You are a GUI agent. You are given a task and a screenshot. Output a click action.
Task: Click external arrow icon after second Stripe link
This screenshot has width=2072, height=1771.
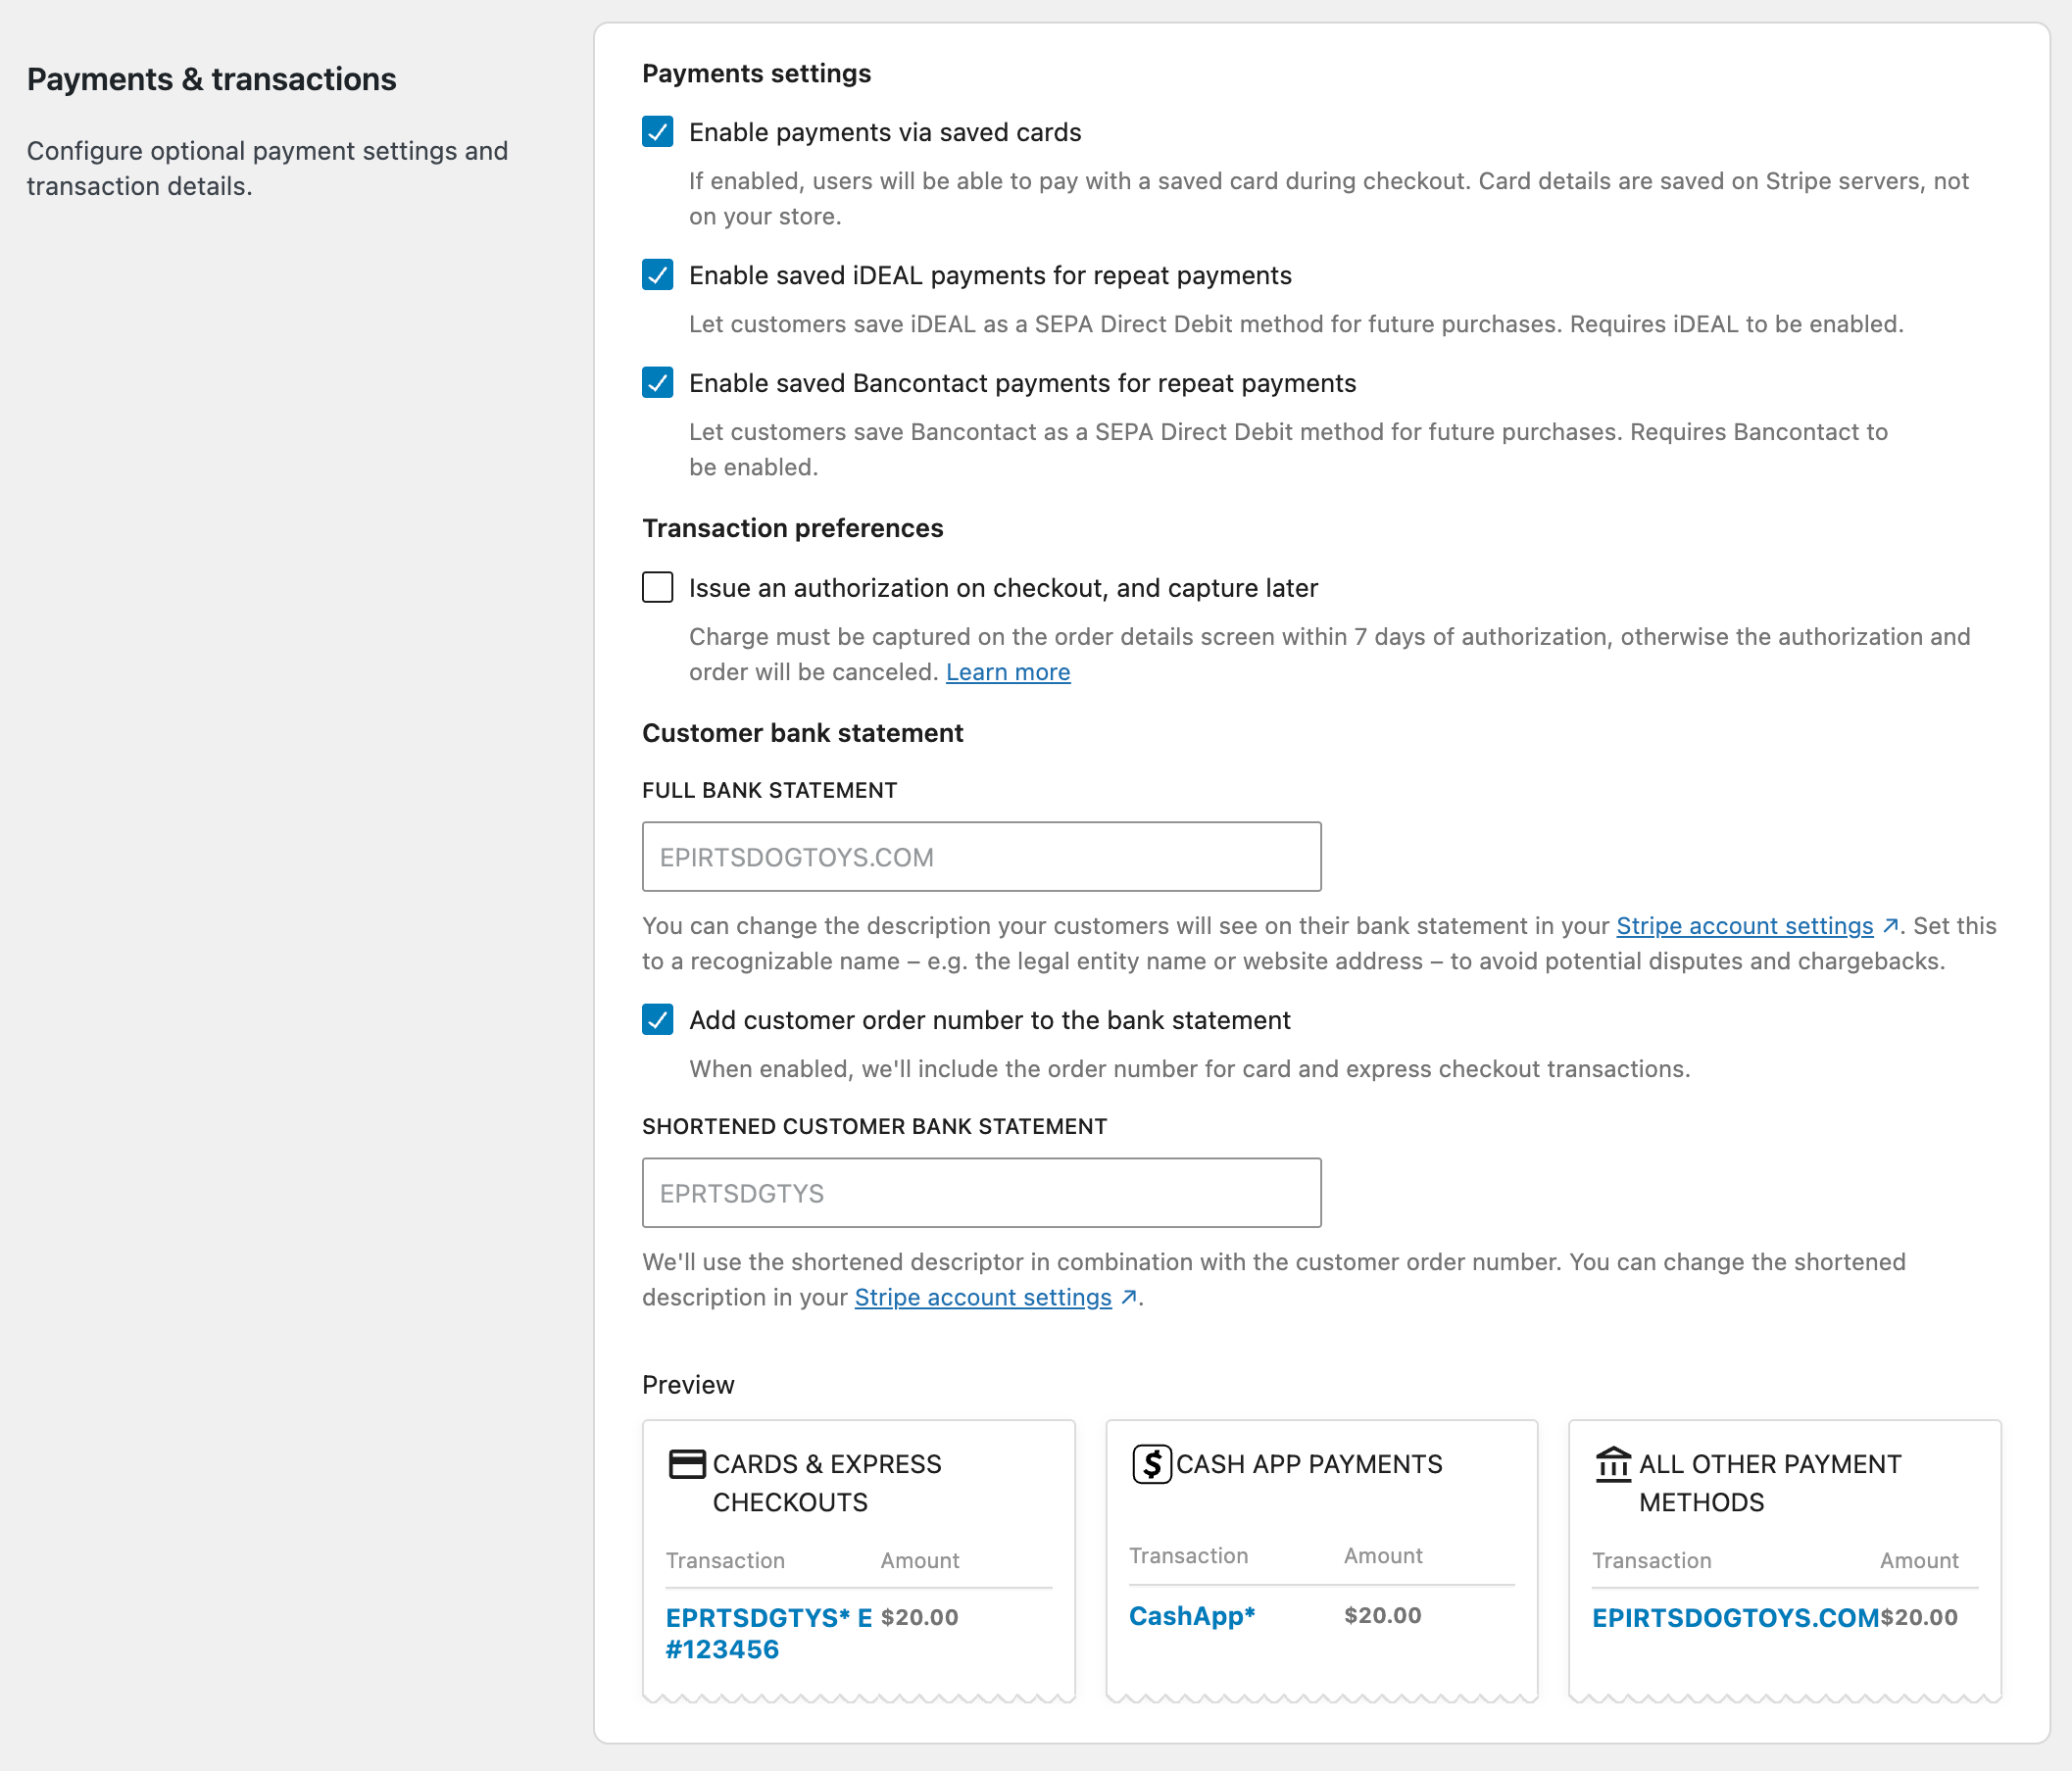pyautogui.click(x=1129, y=1297)
